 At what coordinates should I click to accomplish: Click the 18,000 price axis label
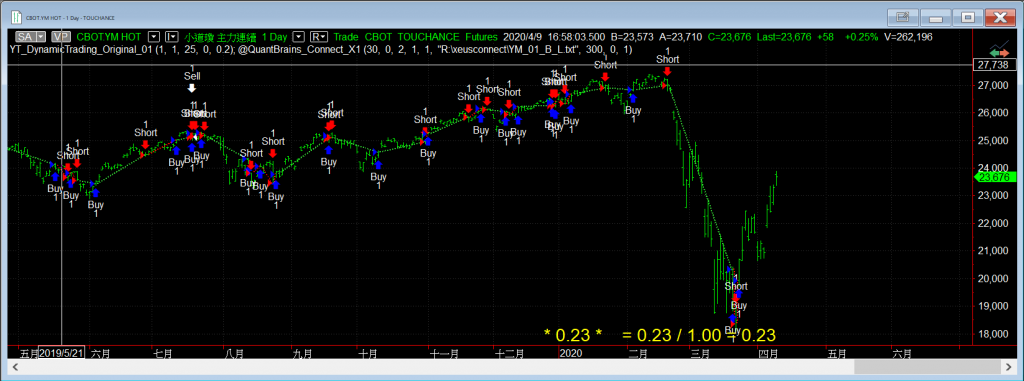click(994, 334)
